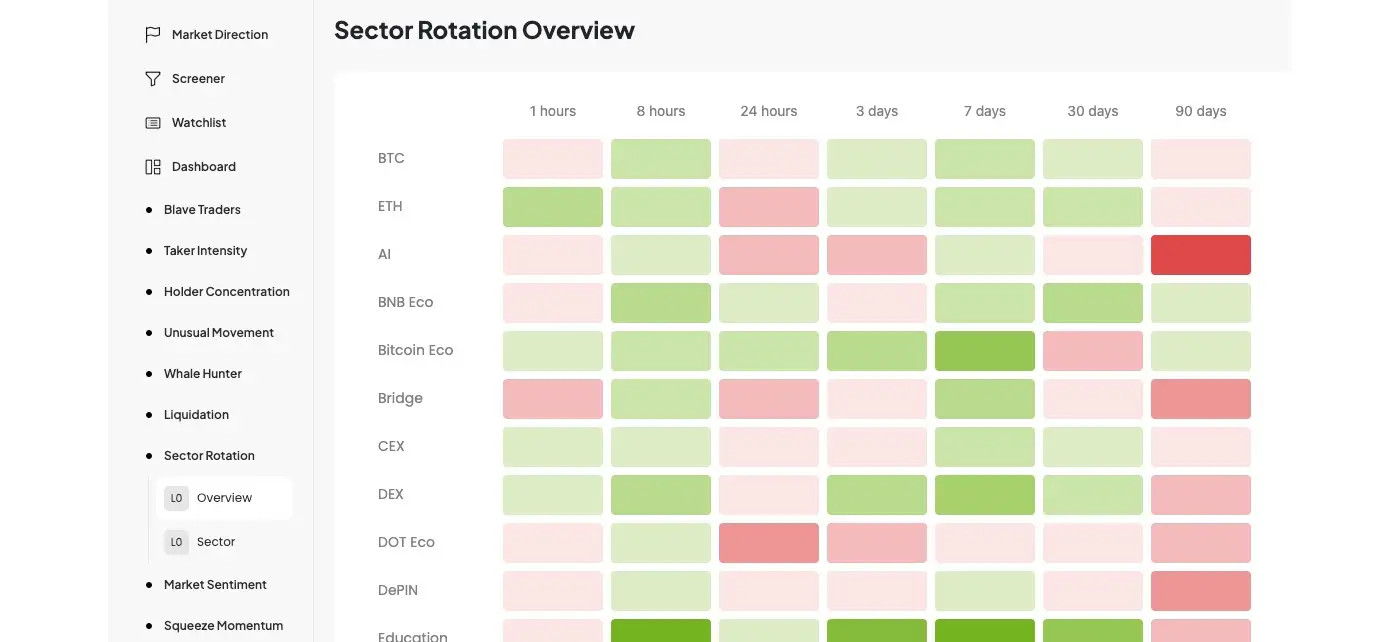Click the ETH 1 hours heatmap cell
Image resolution: width=1400 pixels, height=642 pixels.
point(552,207)
